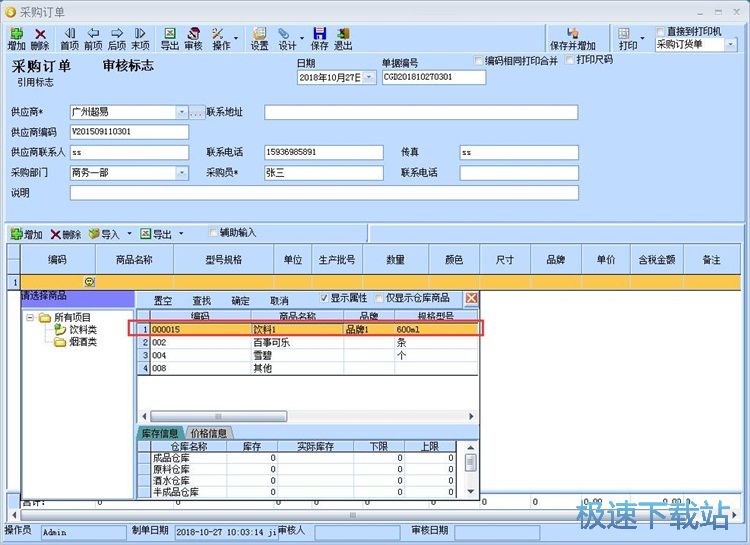Click the horizontal scrollbar thumb in product list
Image resolution: width=750 pixels, height=545 pixels.
click(218, 416)
